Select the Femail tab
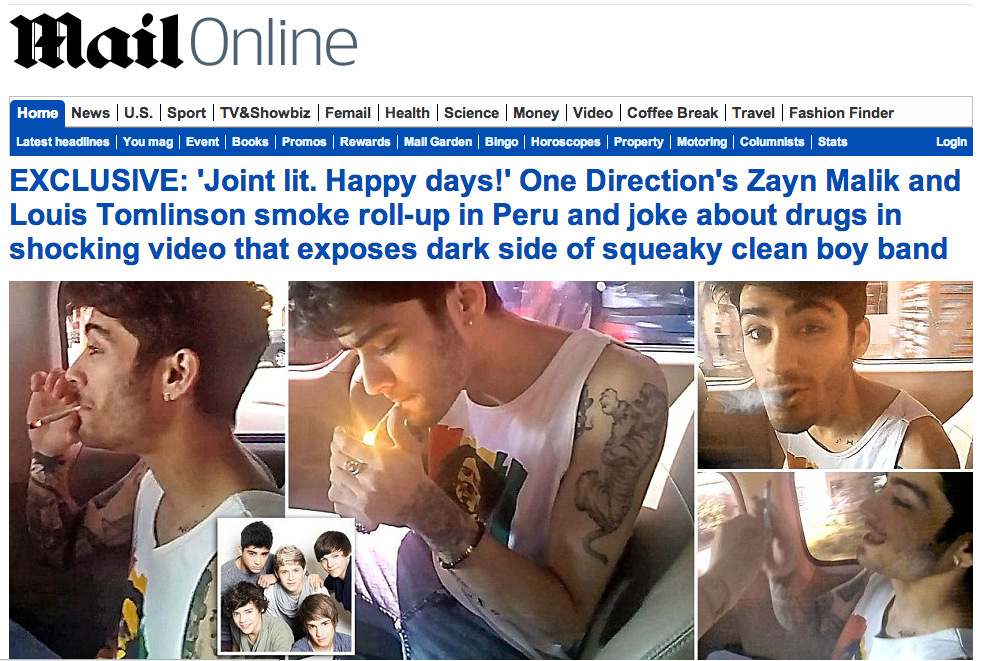Screen dimensions: 981x661 click(348, 113)
